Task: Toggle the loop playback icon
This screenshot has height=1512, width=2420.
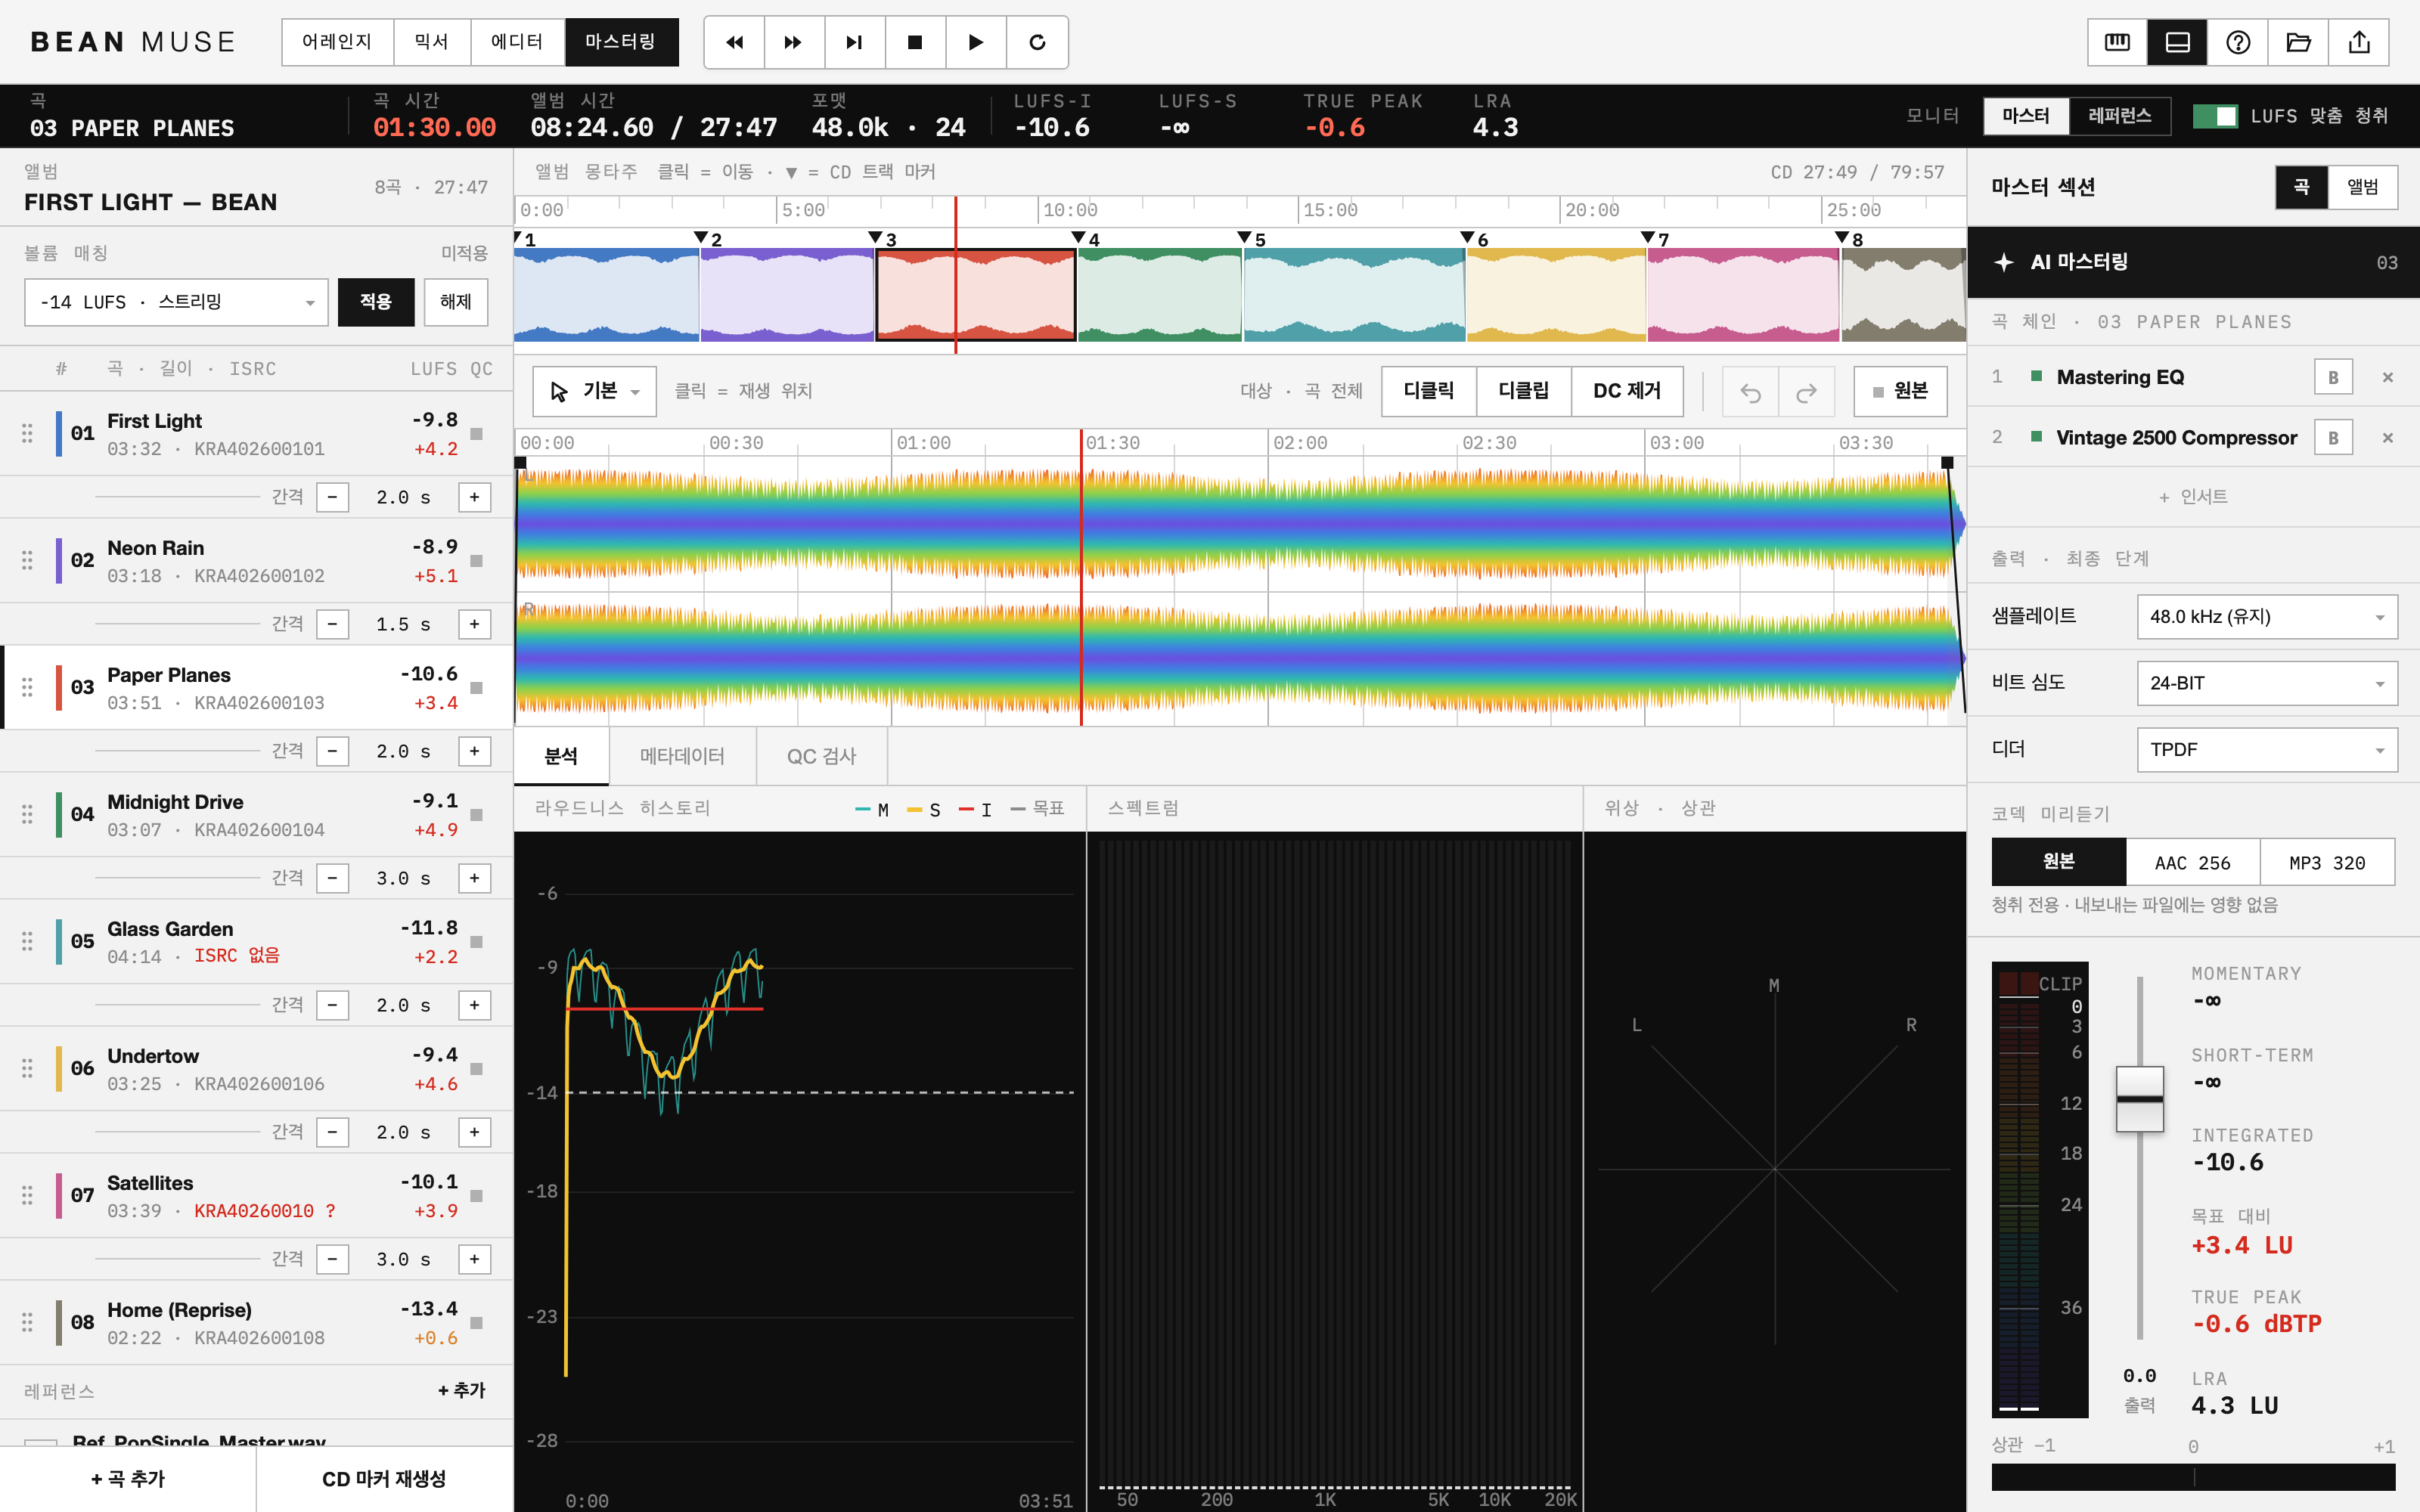Action: point(1037,42)
